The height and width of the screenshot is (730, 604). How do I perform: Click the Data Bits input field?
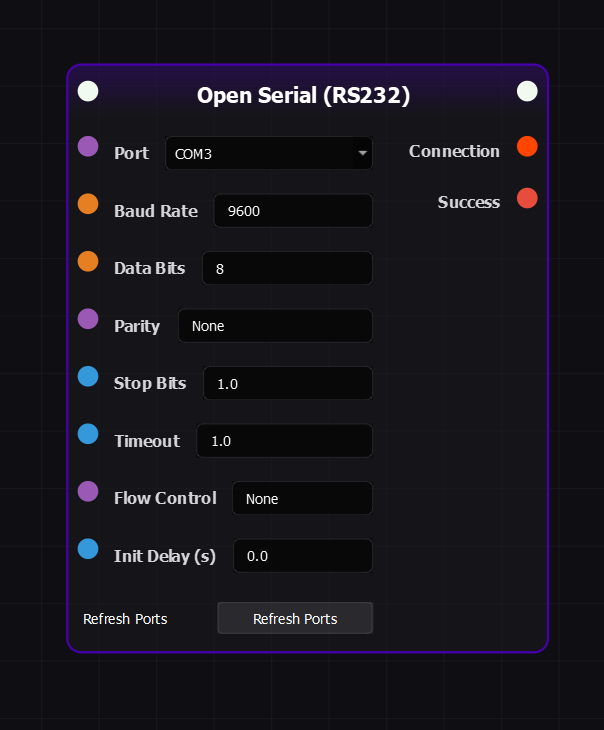[287, 269]
